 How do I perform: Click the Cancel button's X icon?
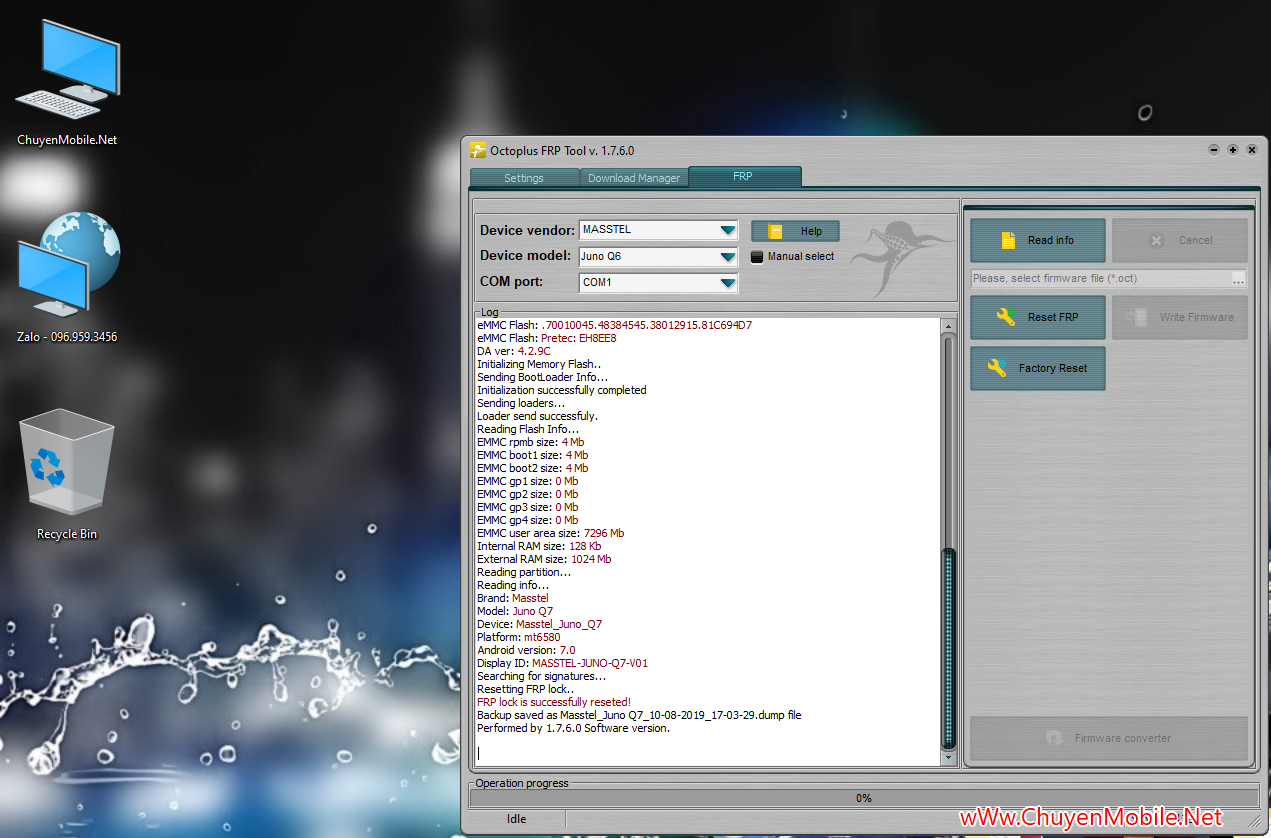point(1156,240)
